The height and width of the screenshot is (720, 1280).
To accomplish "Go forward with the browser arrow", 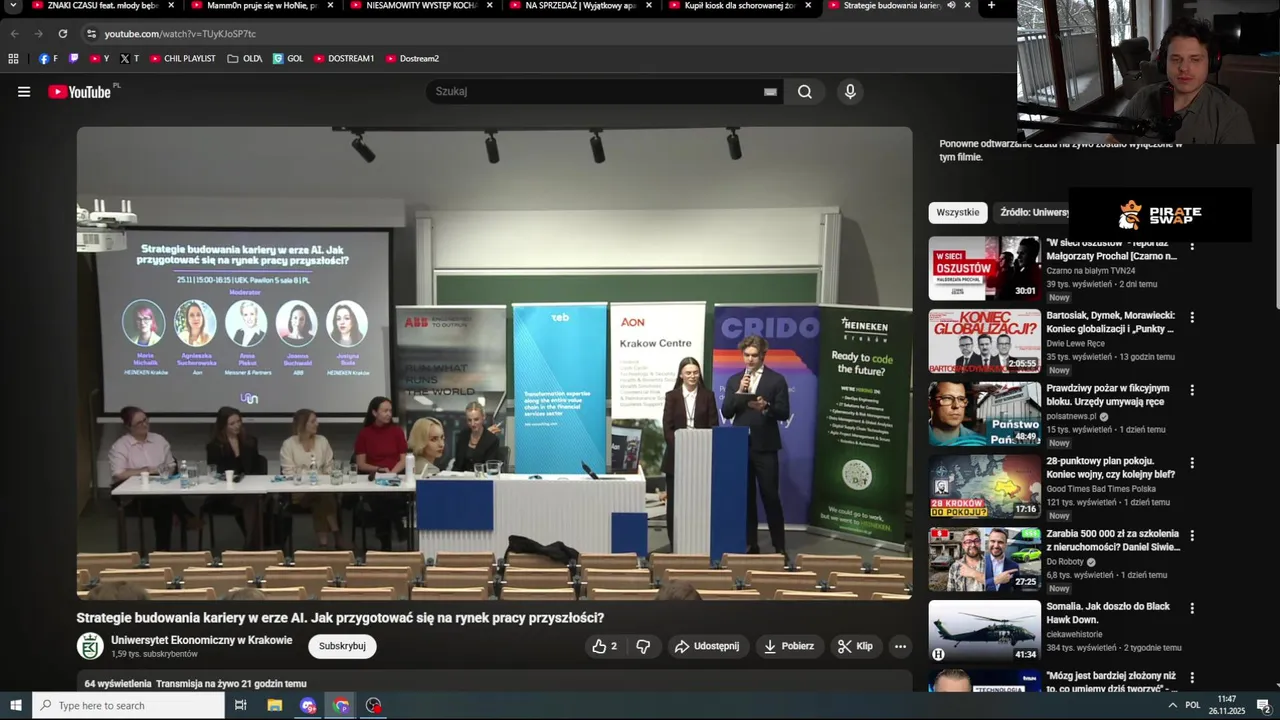I will (38, 34).
